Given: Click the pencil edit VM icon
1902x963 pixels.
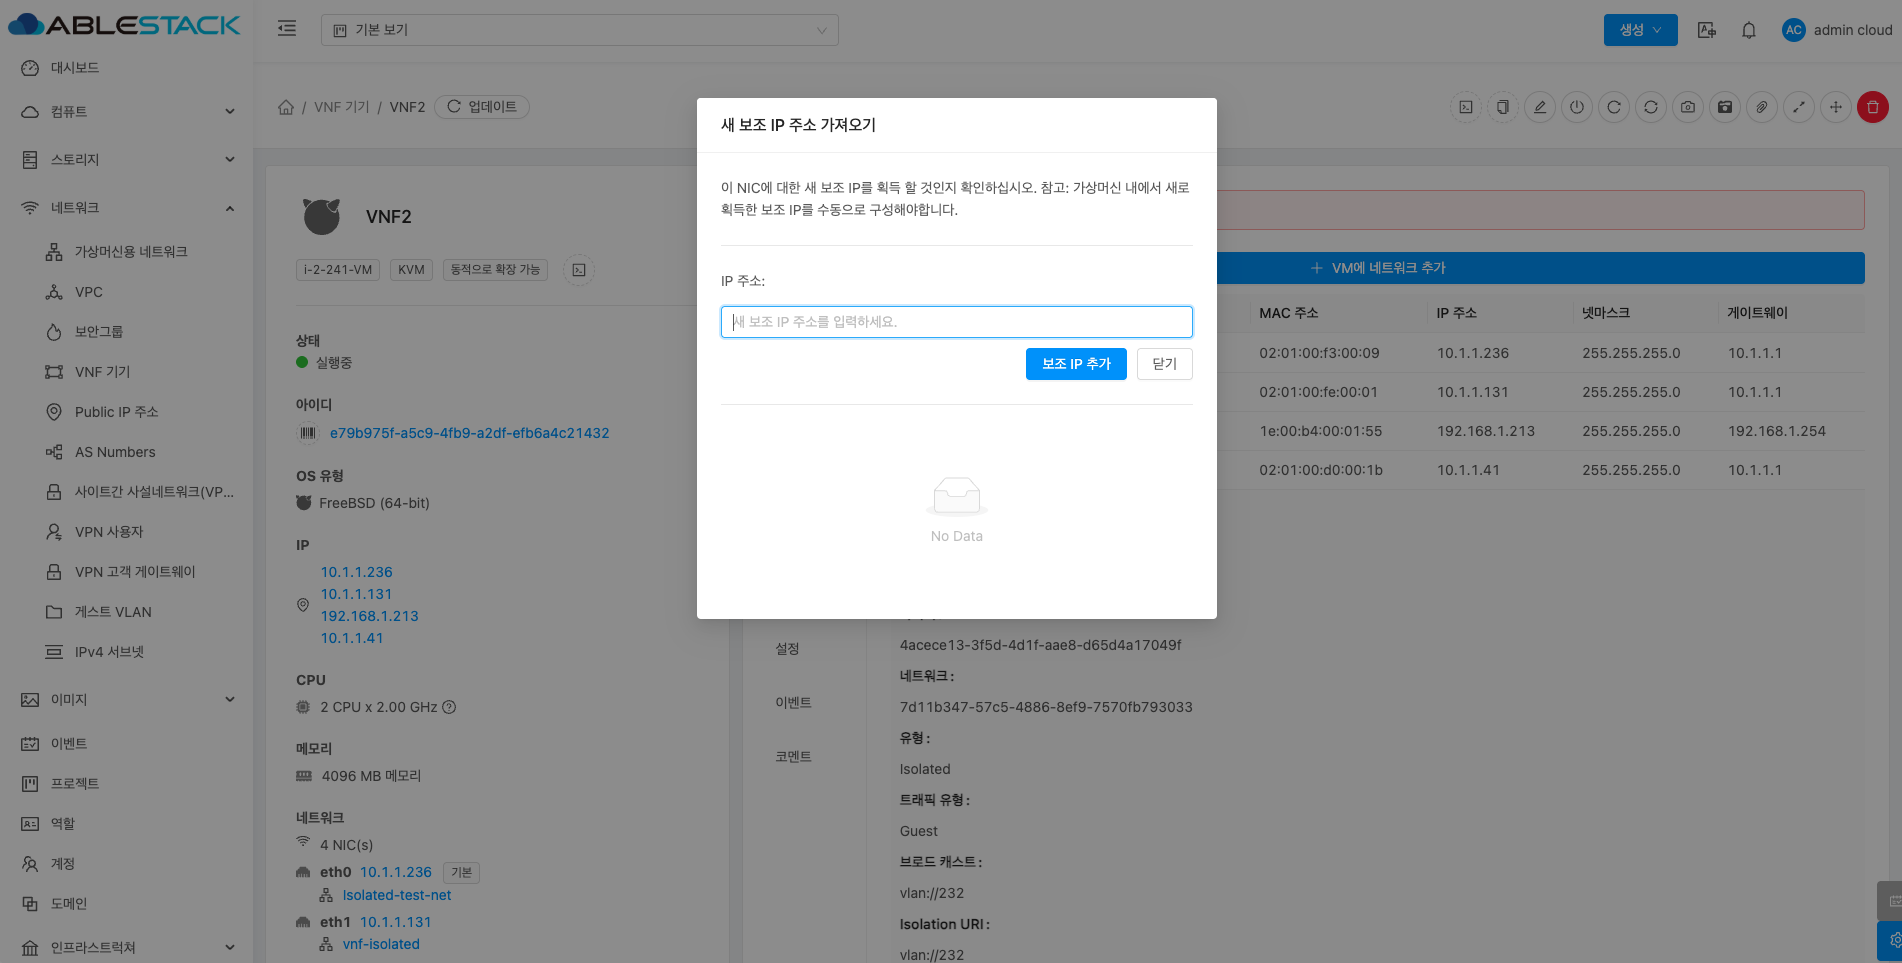Looking at the screenshot, I should click(1540, 107).
